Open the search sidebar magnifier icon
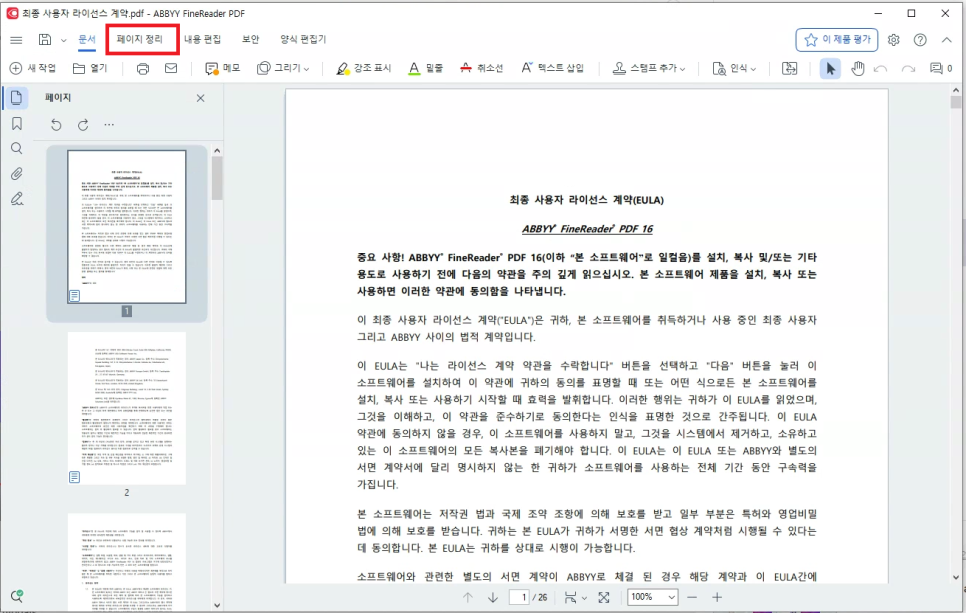Screen dimensions: 966x613 [x=17, y=148]
